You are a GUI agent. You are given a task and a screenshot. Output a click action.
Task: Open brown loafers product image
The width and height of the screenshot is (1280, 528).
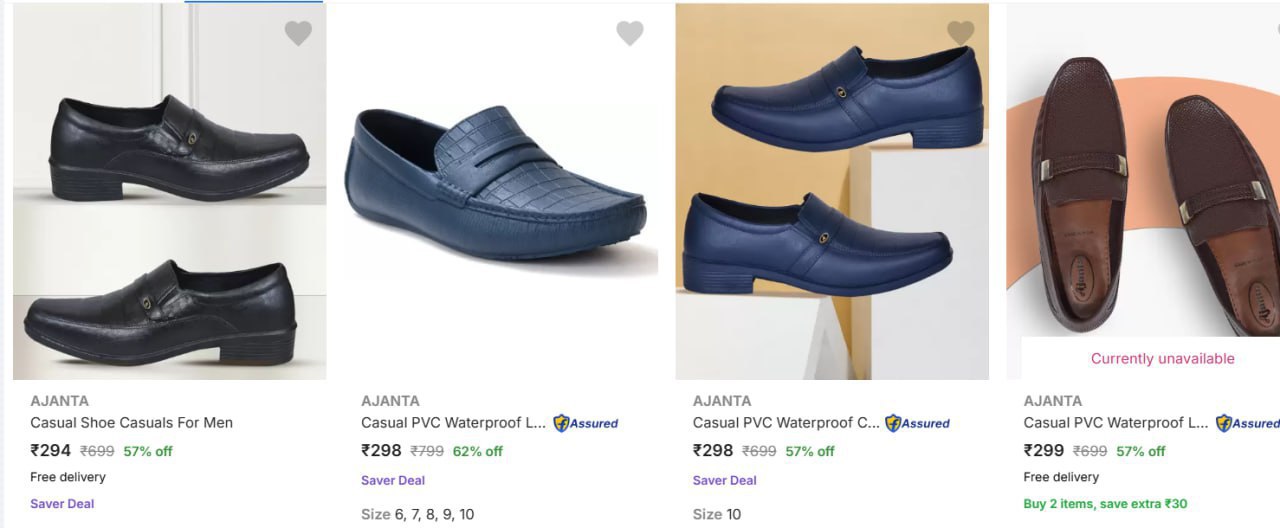[1143, 180]
